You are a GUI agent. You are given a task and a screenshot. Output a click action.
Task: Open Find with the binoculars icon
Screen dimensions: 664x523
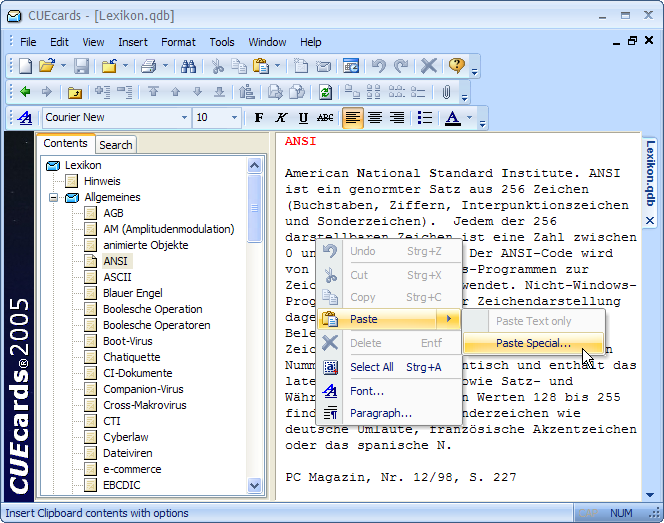(188, 66)
